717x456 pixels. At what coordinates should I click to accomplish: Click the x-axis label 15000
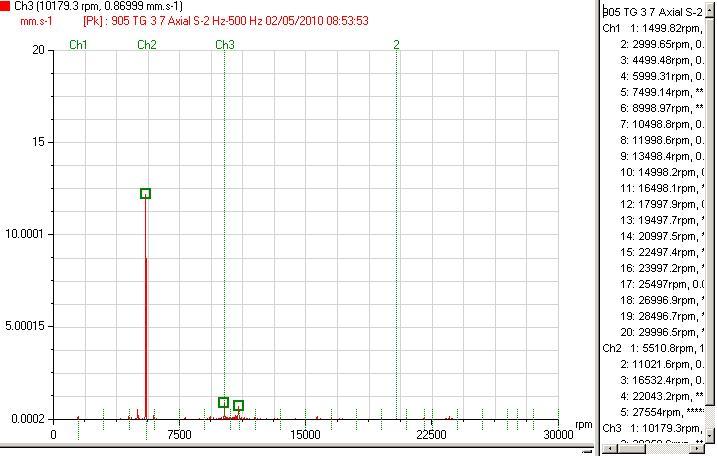click(x=305, y=435)
